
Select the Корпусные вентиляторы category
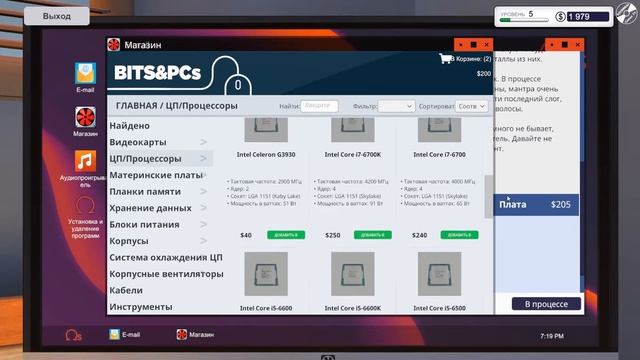166,274
